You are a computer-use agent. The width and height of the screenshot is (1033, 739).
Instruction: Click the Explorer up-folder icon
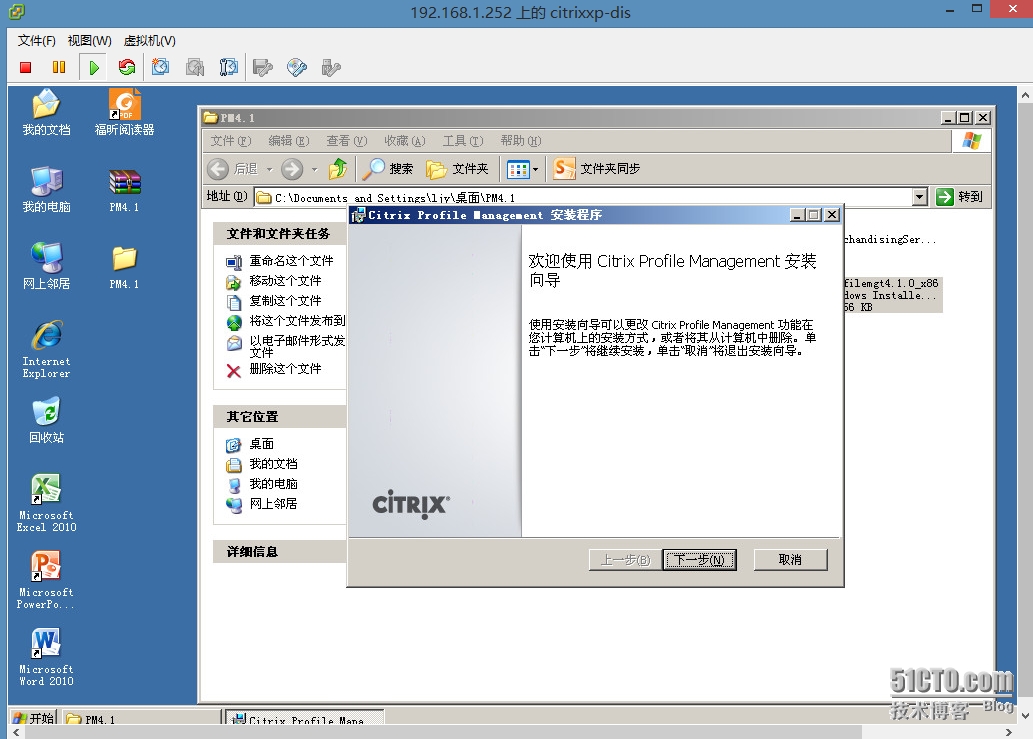tap(338, 169)
